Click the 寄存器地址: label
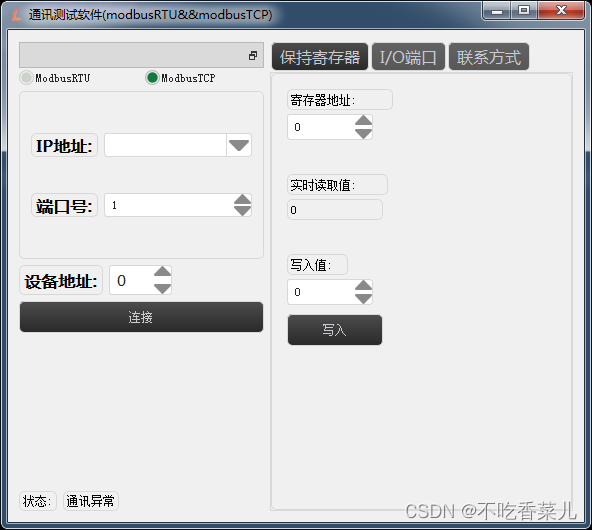Viewport: 592px width, 530px height. (x=339, y=100)
